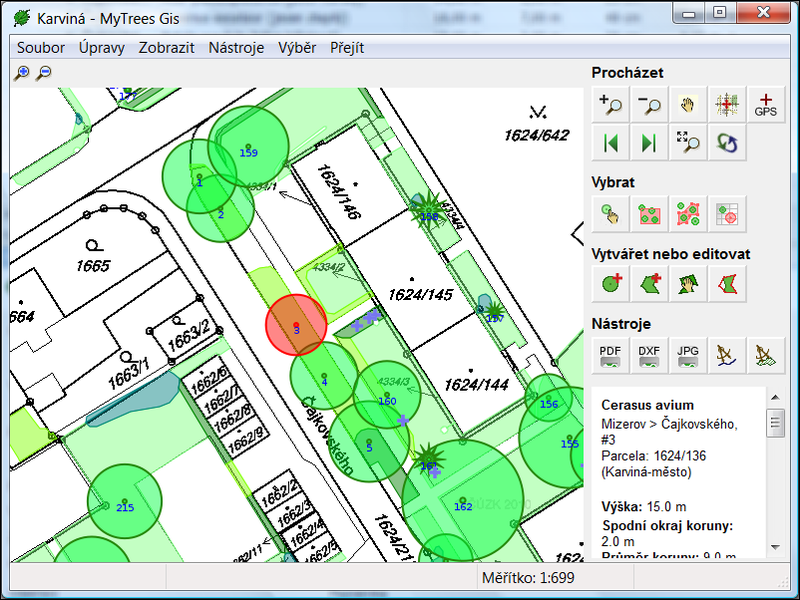Click tree 159 on the map
This screenshot has width=800, height=600.
(x=248, y=146)
